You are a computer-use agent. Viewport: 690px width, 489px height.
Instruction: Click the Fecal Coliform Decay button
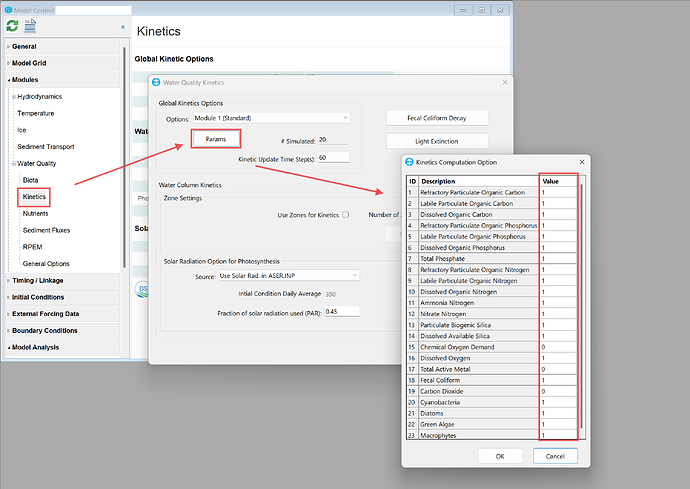[x=436, y=117]
